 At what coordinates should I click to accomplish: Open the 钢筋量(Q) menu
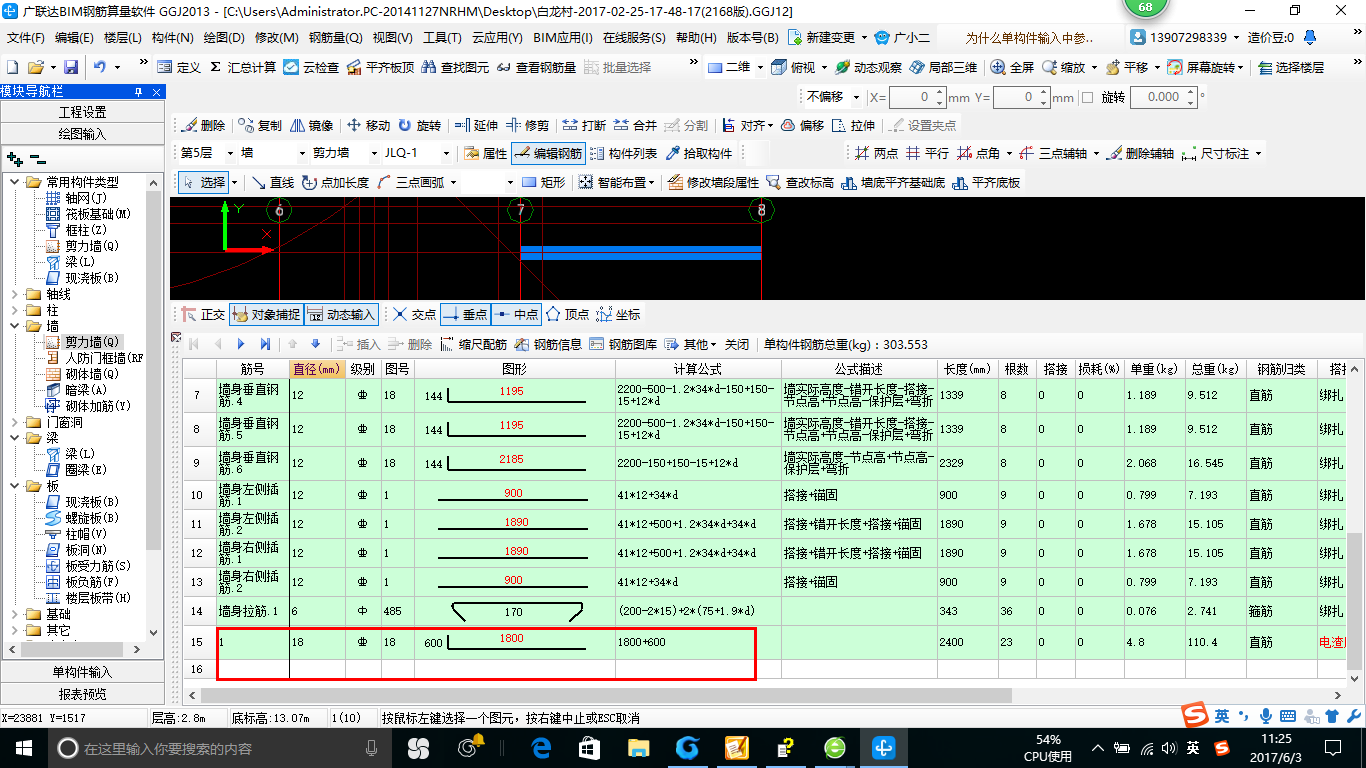click(x=335, y=37)
